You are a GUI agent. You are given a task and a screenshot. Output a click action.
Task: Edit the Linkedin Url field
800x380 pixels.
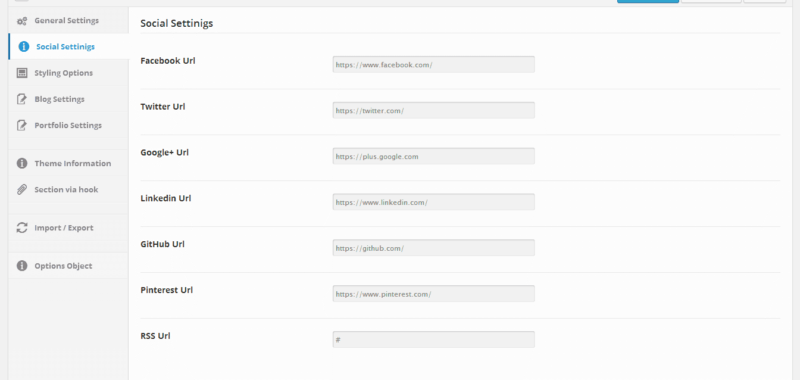coord(434,202)
